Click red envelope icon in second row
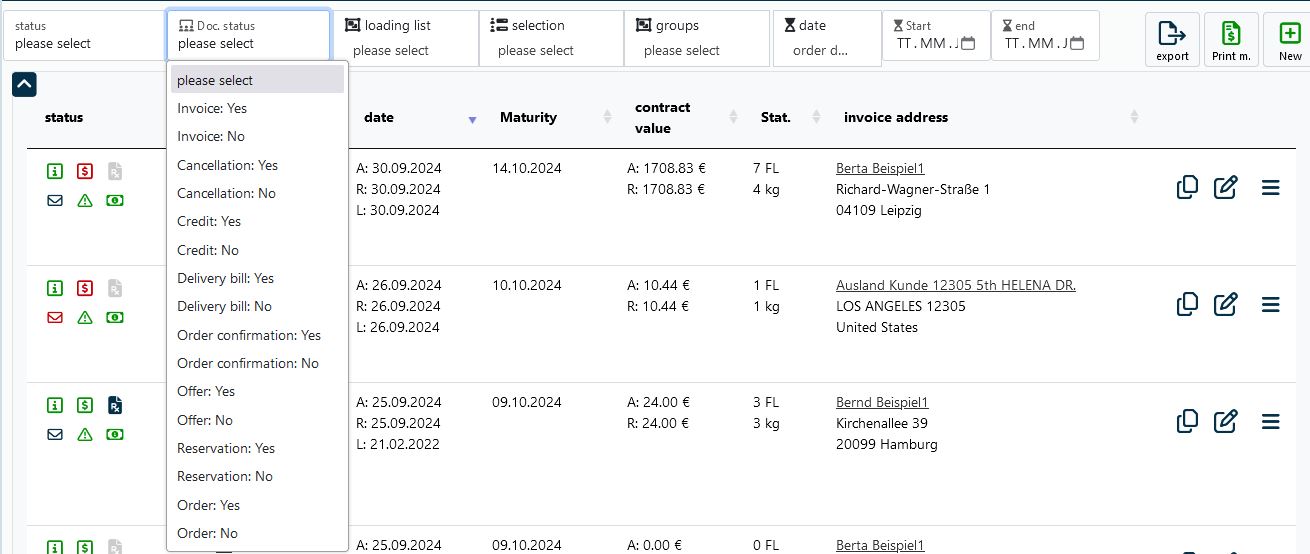The width and height of the screenshot is (1310, 554). point(55,317)
